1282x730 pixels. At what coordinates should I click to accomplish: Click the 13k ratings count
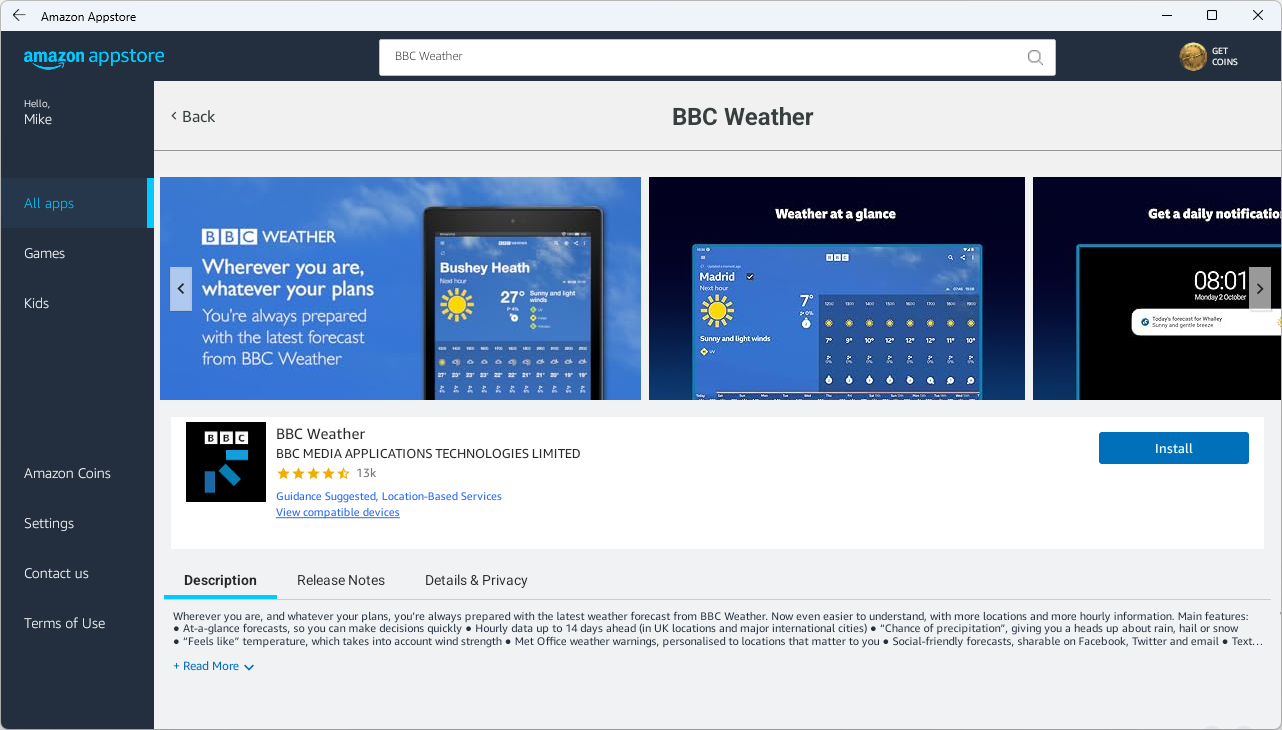[x=366, y=473]
